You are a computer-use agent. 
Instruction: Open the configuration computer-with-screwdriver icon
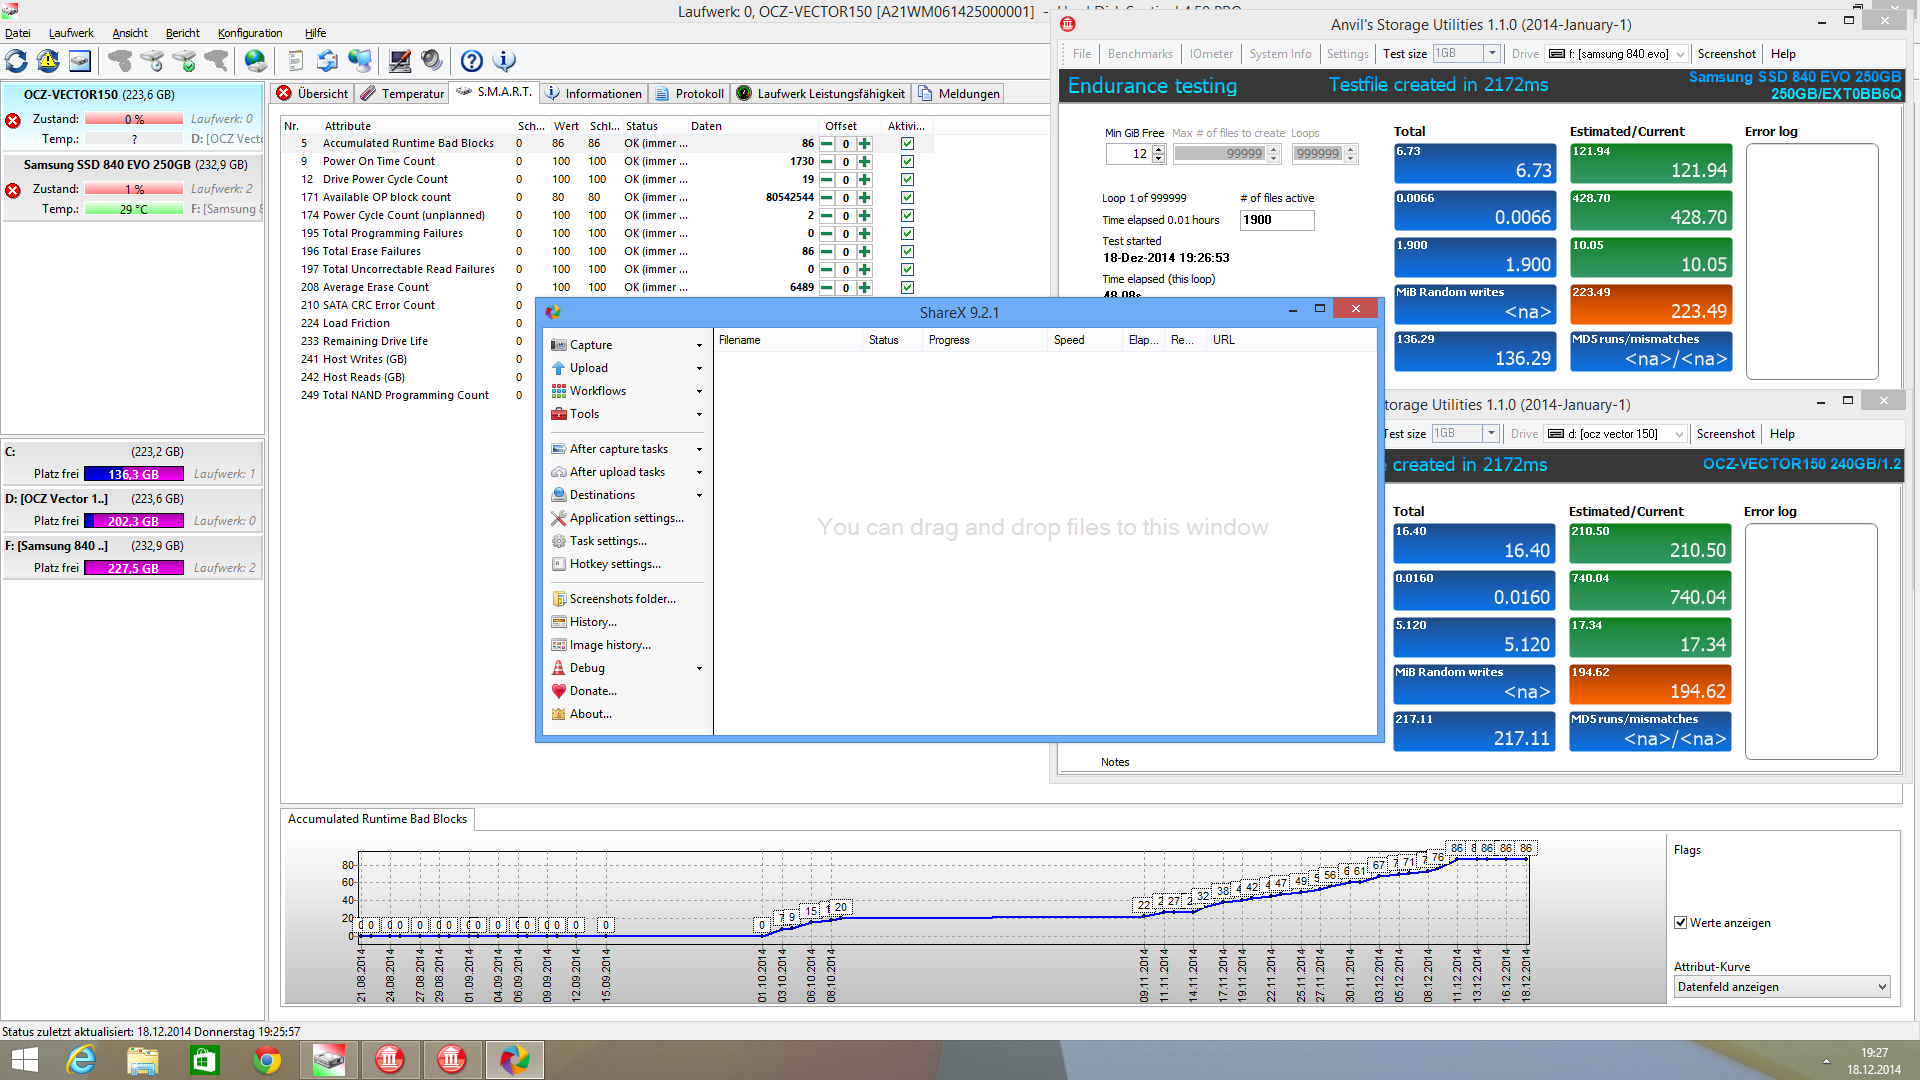tap(400, 61)
